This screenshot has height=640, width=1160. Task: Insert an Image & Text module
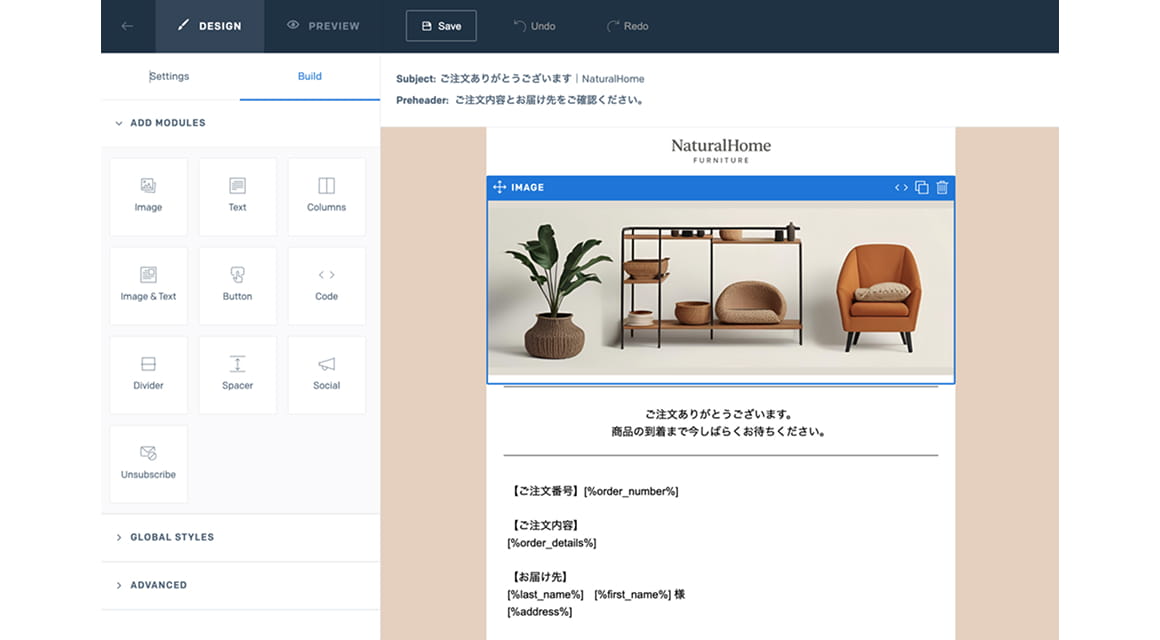(x=148, y=285)
